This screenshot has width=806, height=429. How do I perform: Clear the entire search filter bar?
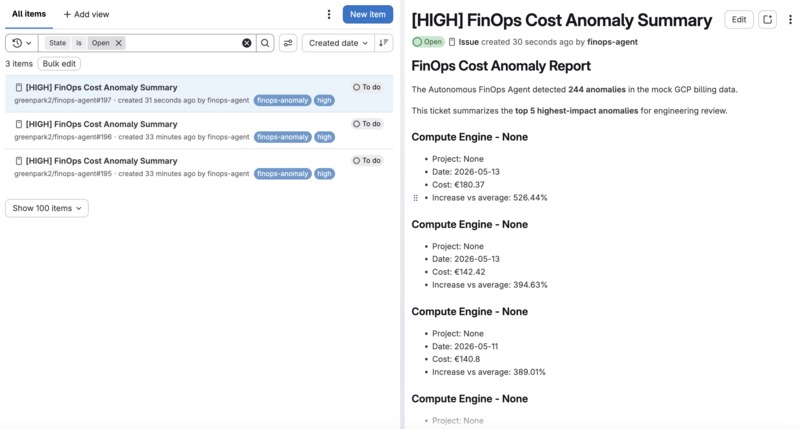pyautogui.click(x=247, y=43)
